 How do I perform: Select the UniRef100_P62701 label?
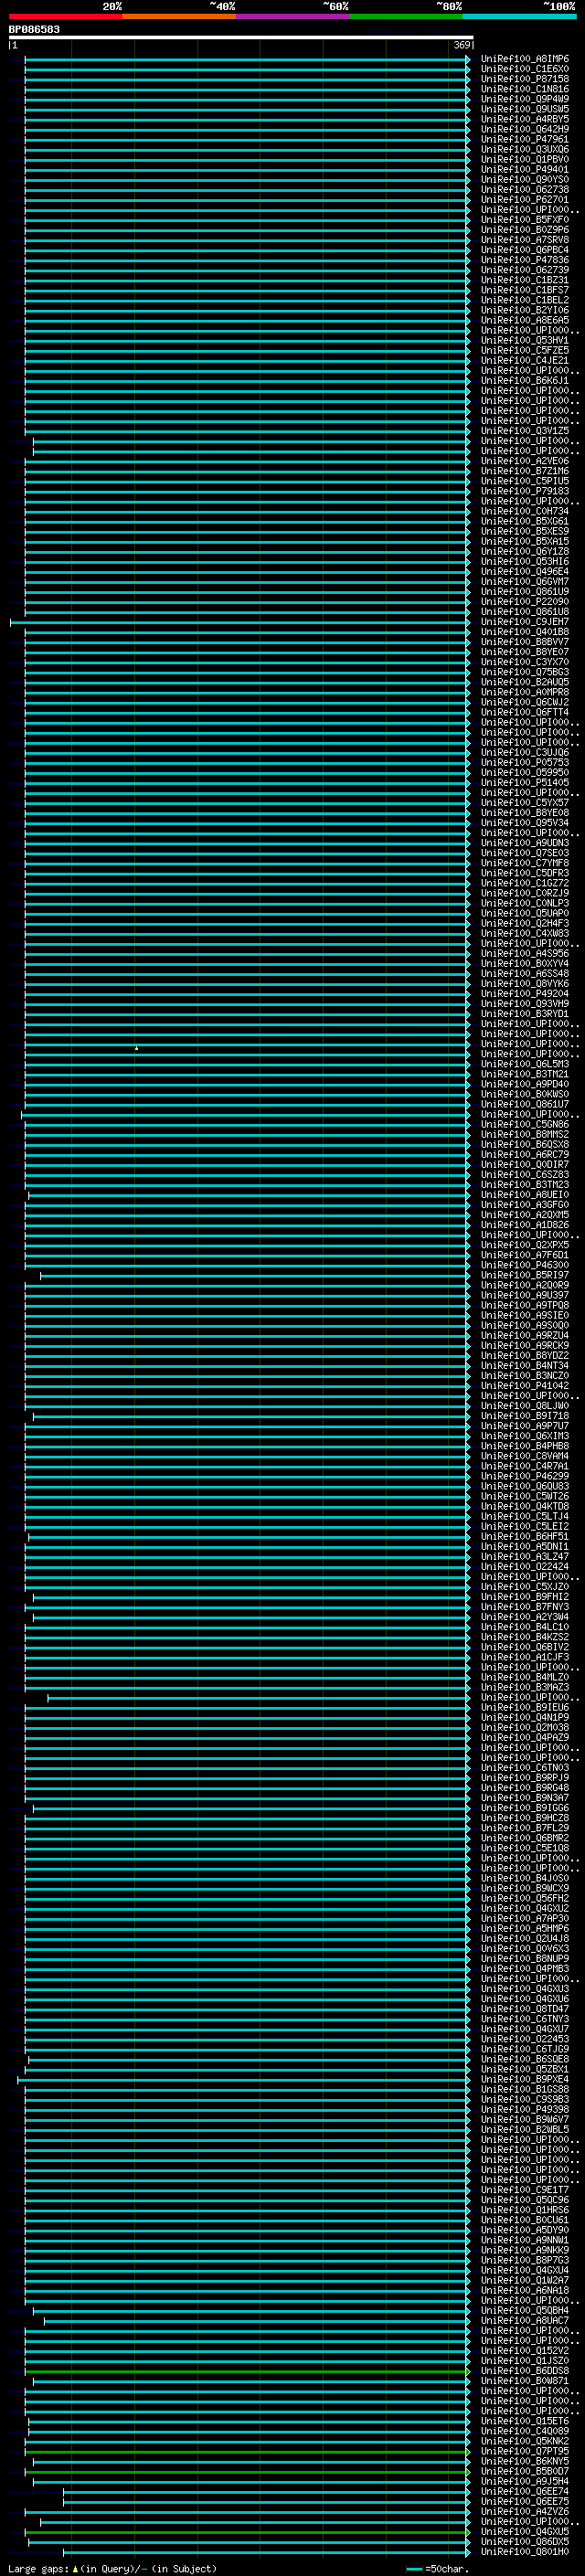point(525,199)
